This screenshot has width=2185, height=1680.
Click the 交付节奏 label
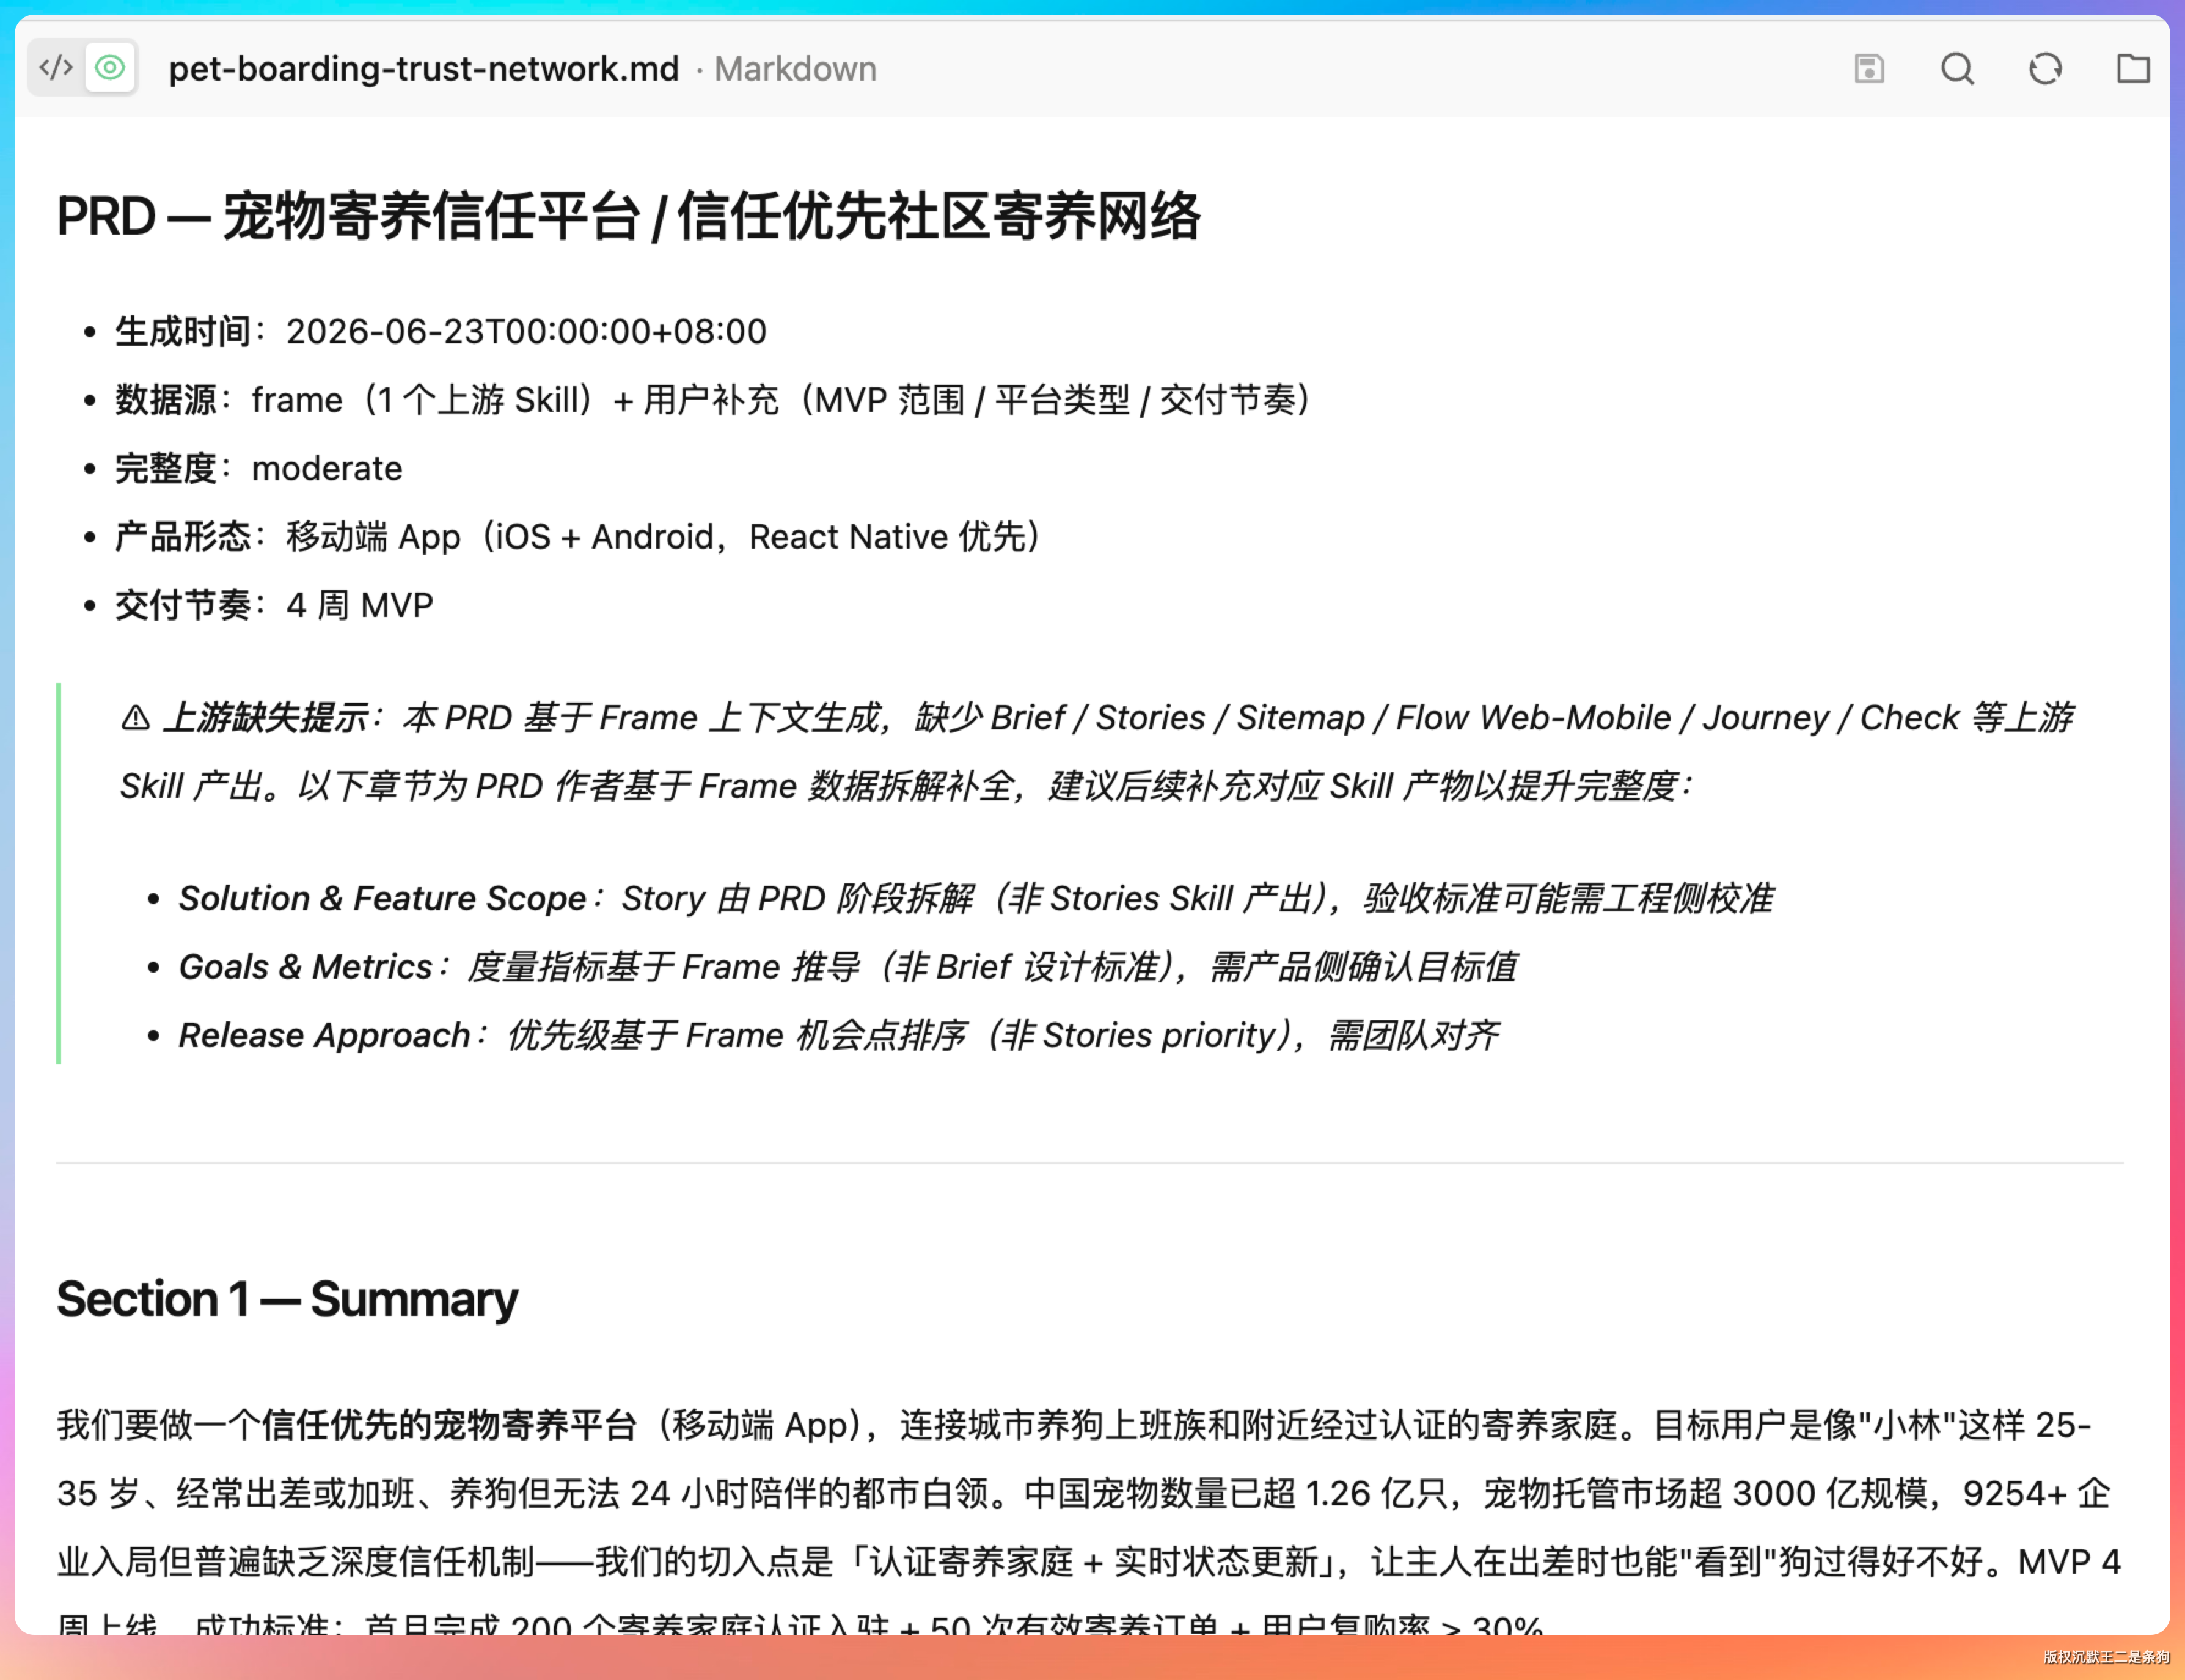[x=183, y=605]
